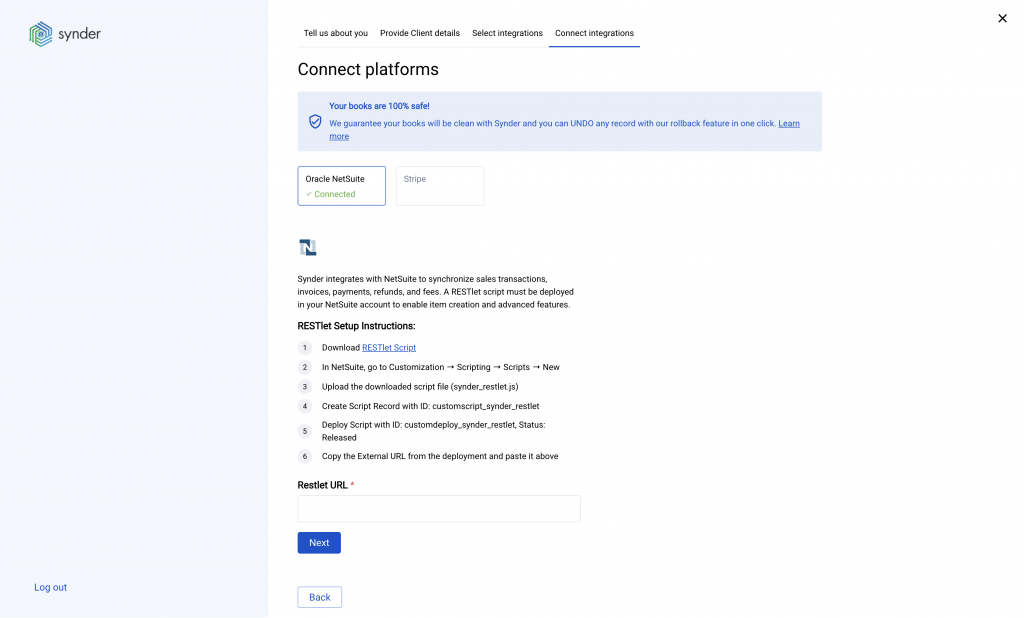1024x618 pixels.
Task: Open the 'Connect integrations' tab
Action: point(594,33)
